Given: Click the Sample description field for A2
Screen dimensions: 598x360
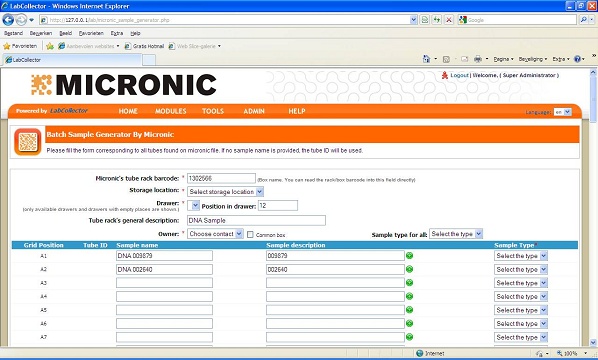Looking at the screenshot, I should tap(335, 269).
